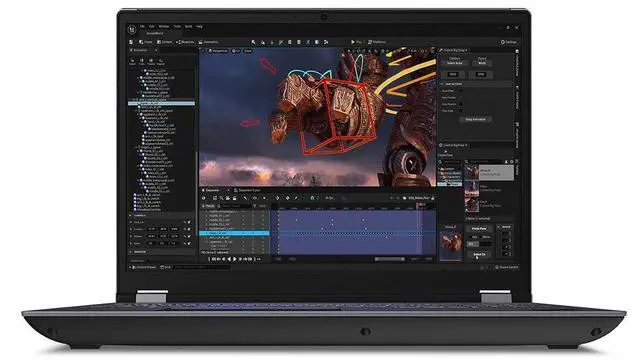Open the Perspective view dropdown
Viewport: 640px width, 364px height.
[218, 51]
